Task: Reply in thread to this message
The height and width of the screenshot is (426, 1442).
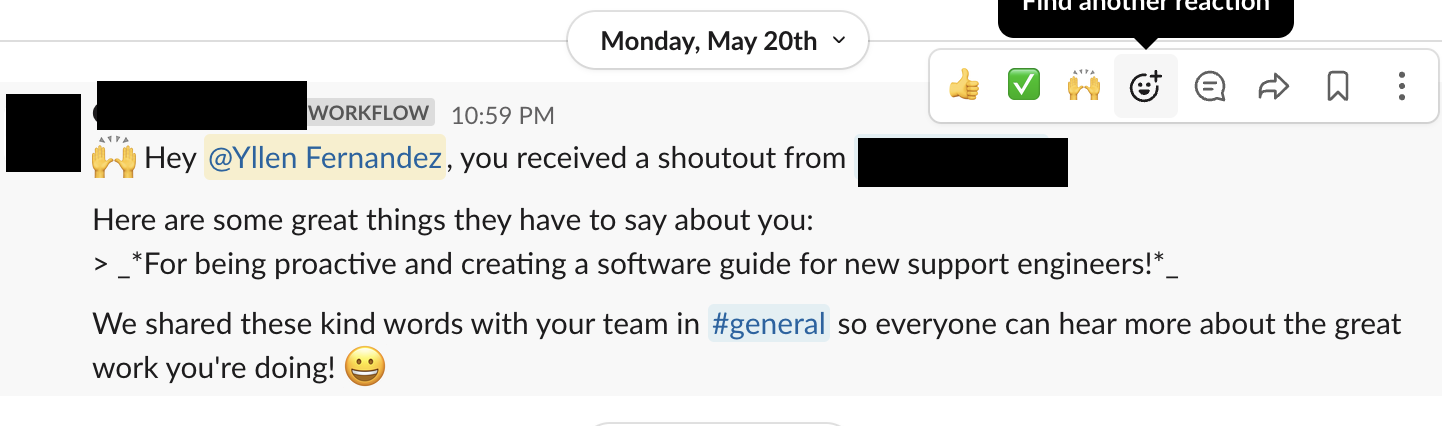Action: point(1210,87)
